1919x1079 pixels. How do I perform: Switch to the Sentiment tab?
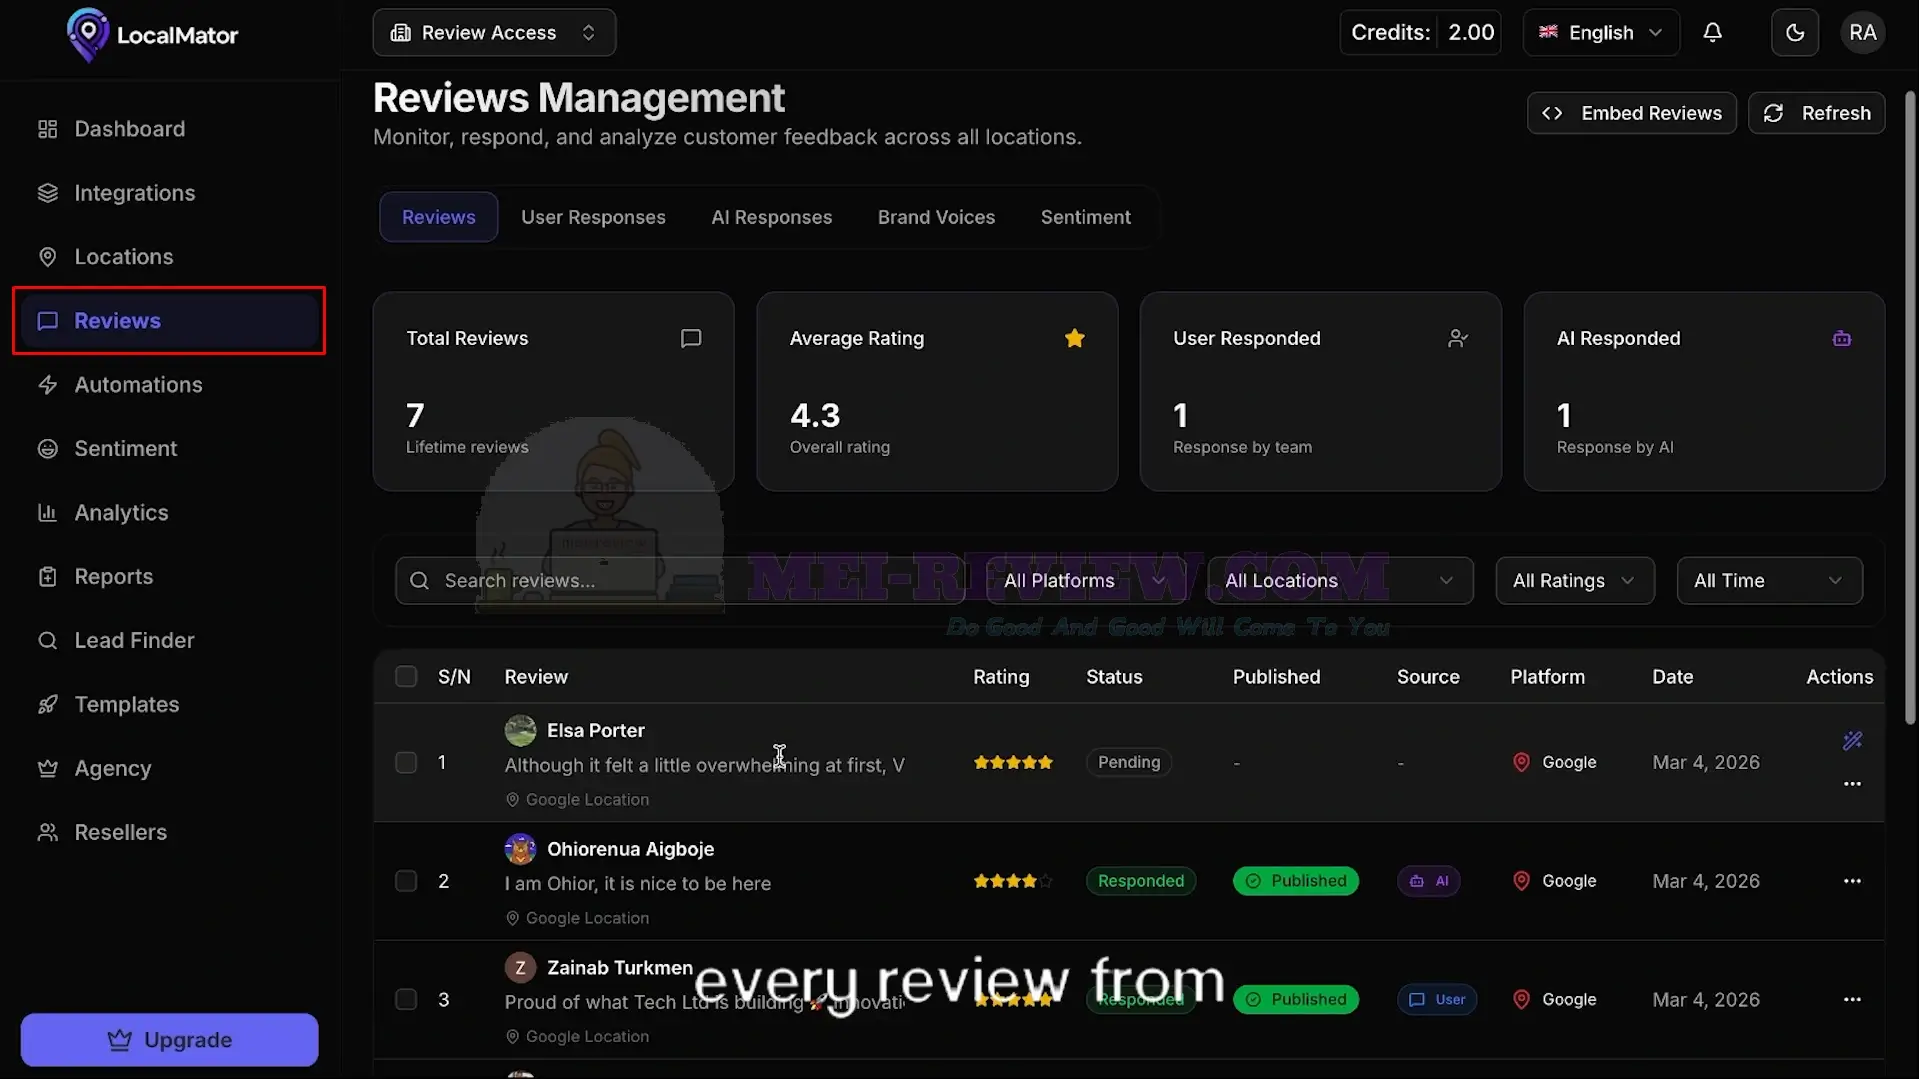tap(1085, 217)
